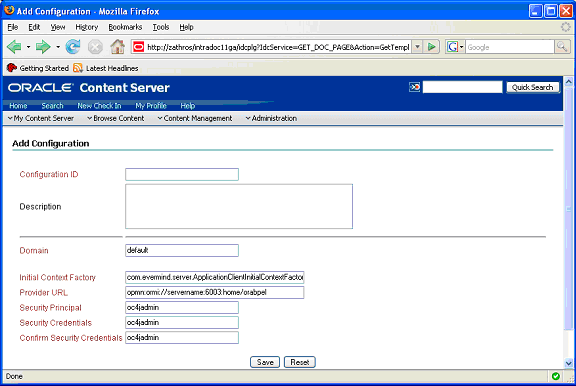
Task: Click the Provider URL field
Action: 215,292
